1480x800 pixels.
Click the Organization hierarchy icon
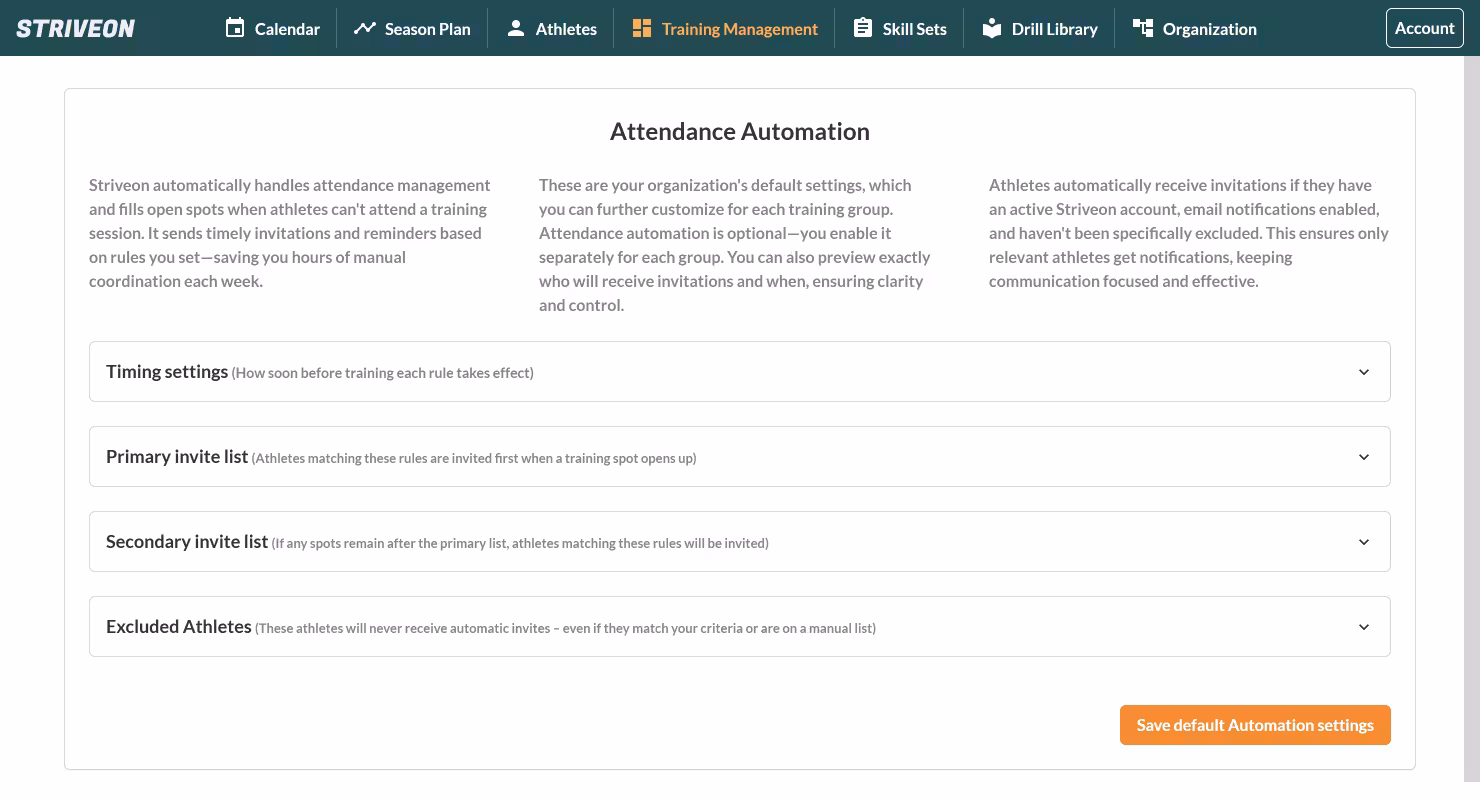pyautogui.click(x=1142, y=28)
